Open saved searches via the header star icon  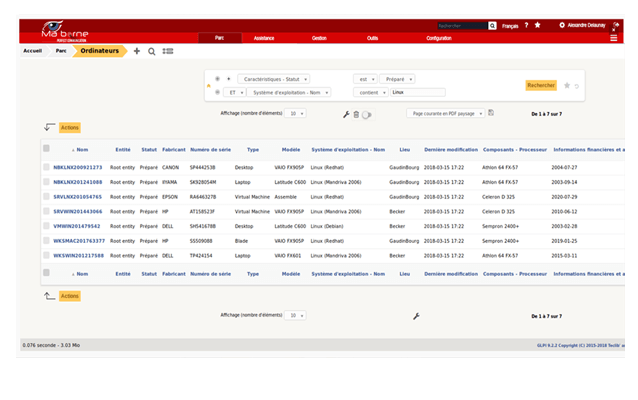[537, 25]
